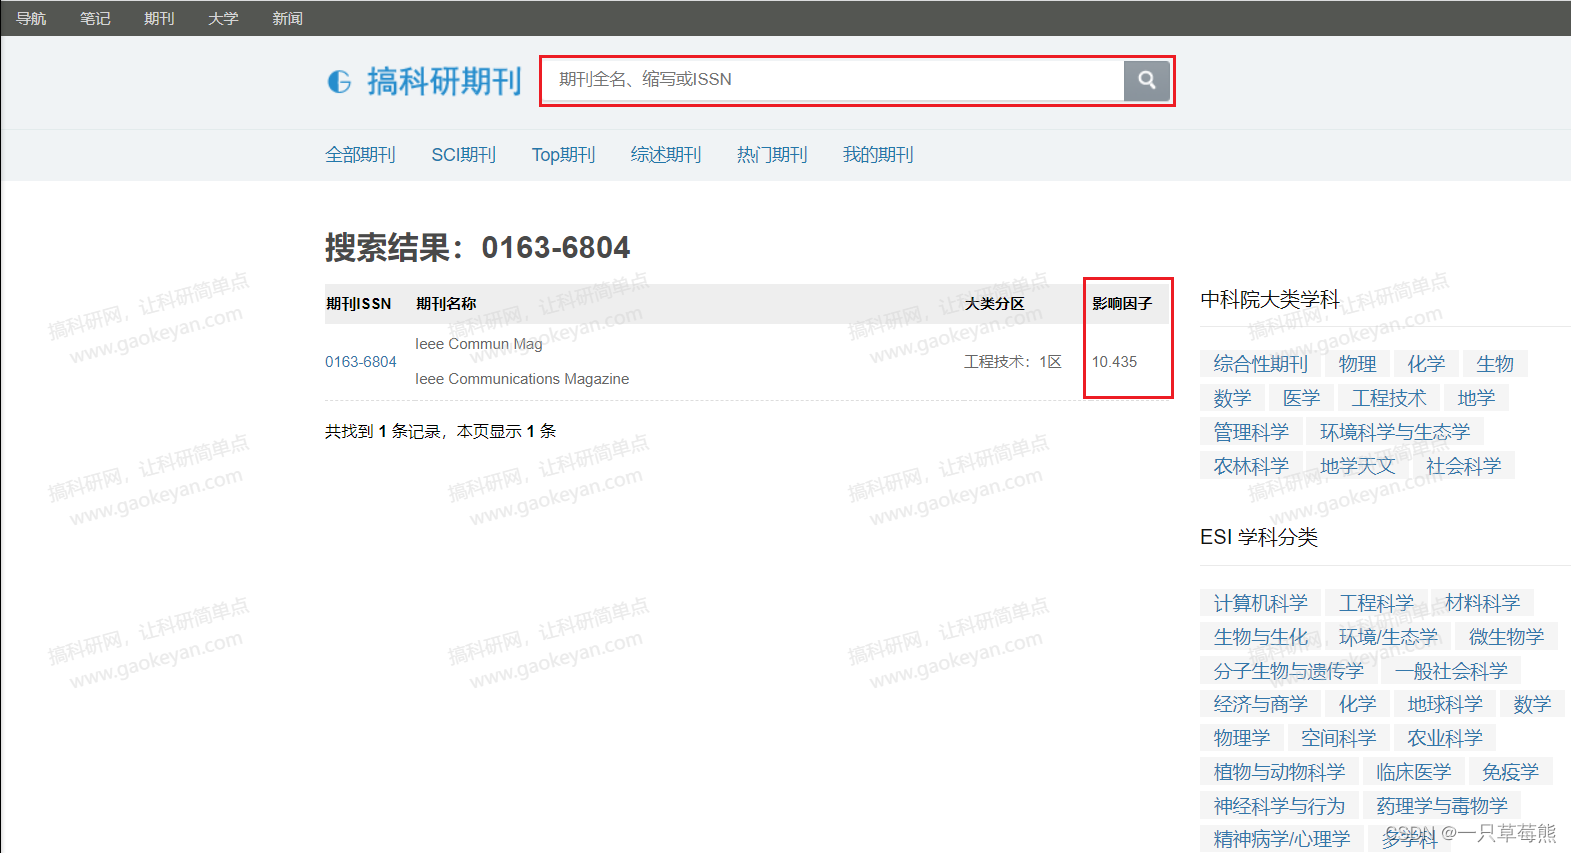Open 数学 under 中科院大类学科

1232,398
